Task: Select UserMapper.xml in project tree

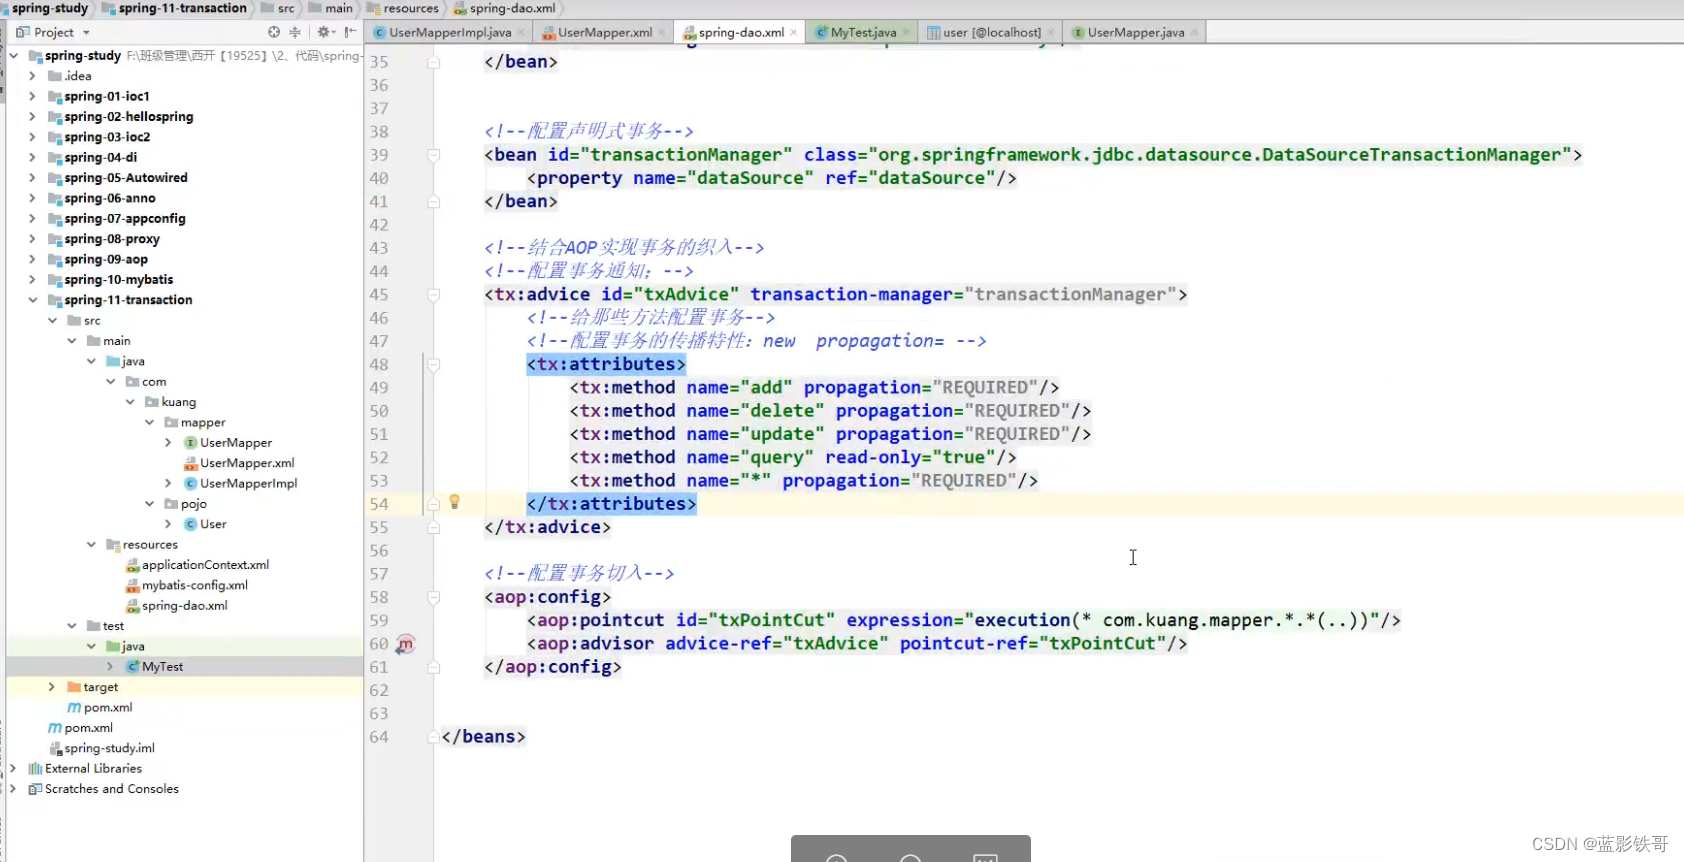Action: click(247, 463)
